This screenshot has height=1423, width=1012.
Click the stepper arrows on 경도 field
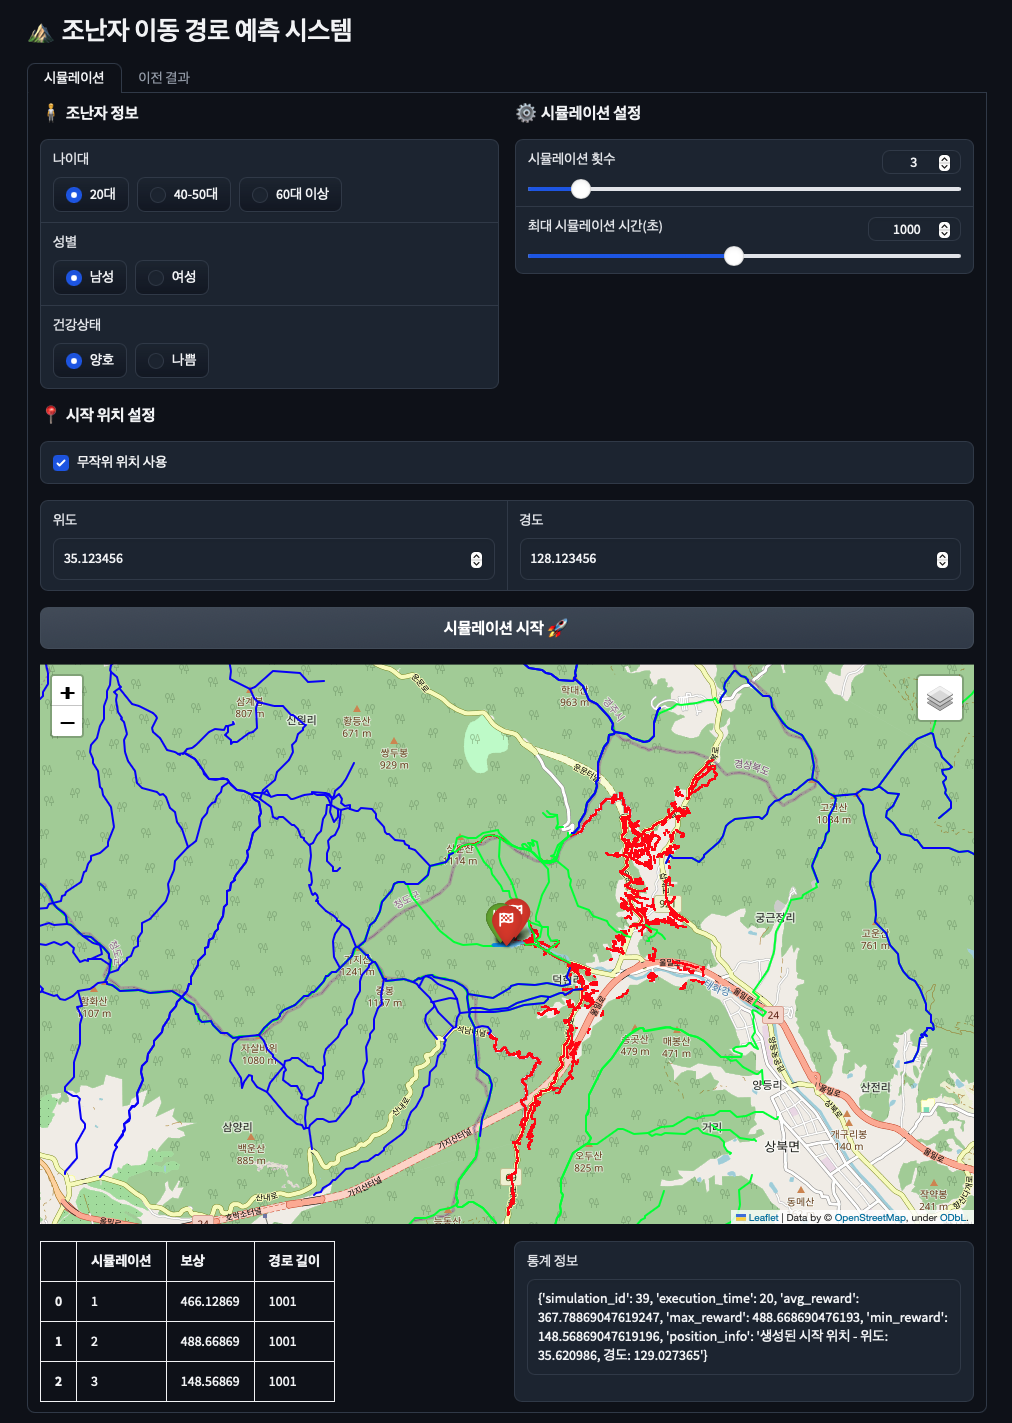click(942, 559)
